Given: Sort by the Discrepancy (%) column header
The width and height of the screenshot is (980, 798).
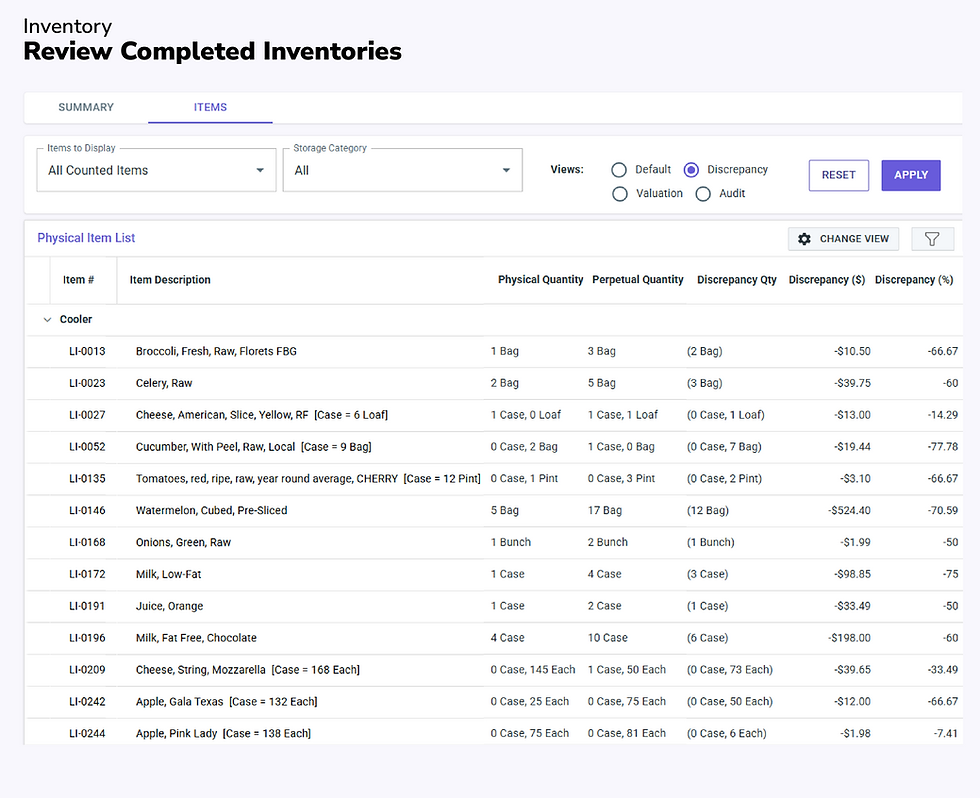Looking at the screenshot, I should coord(914,279).
